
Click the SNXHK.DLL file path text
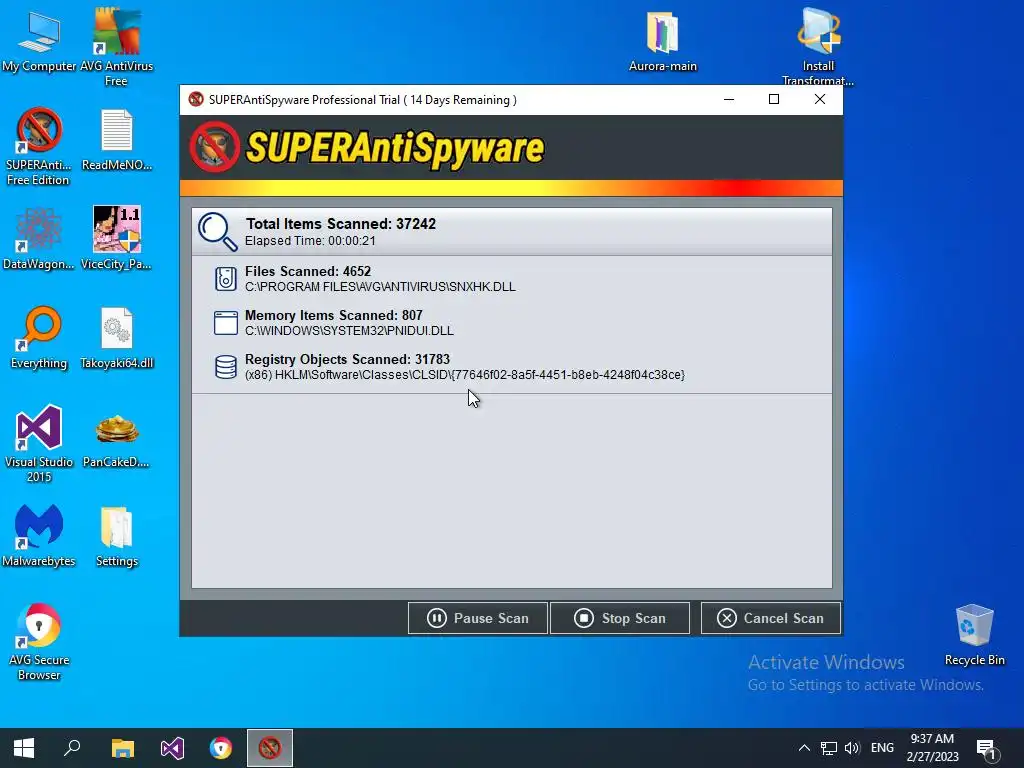coord(380,287)
